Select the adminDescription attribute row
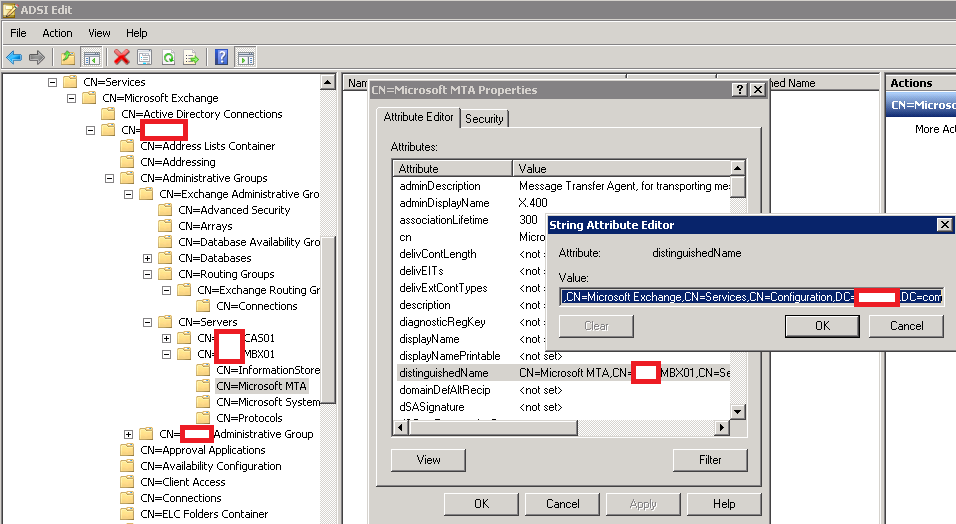Image resolution: width=956 pixels, height=524 pixels. (x=561, y=186)
